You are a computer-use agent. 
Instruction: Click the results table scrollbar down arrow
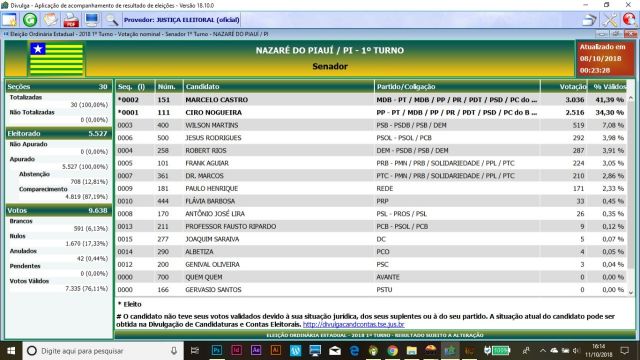tap(631, 292)
